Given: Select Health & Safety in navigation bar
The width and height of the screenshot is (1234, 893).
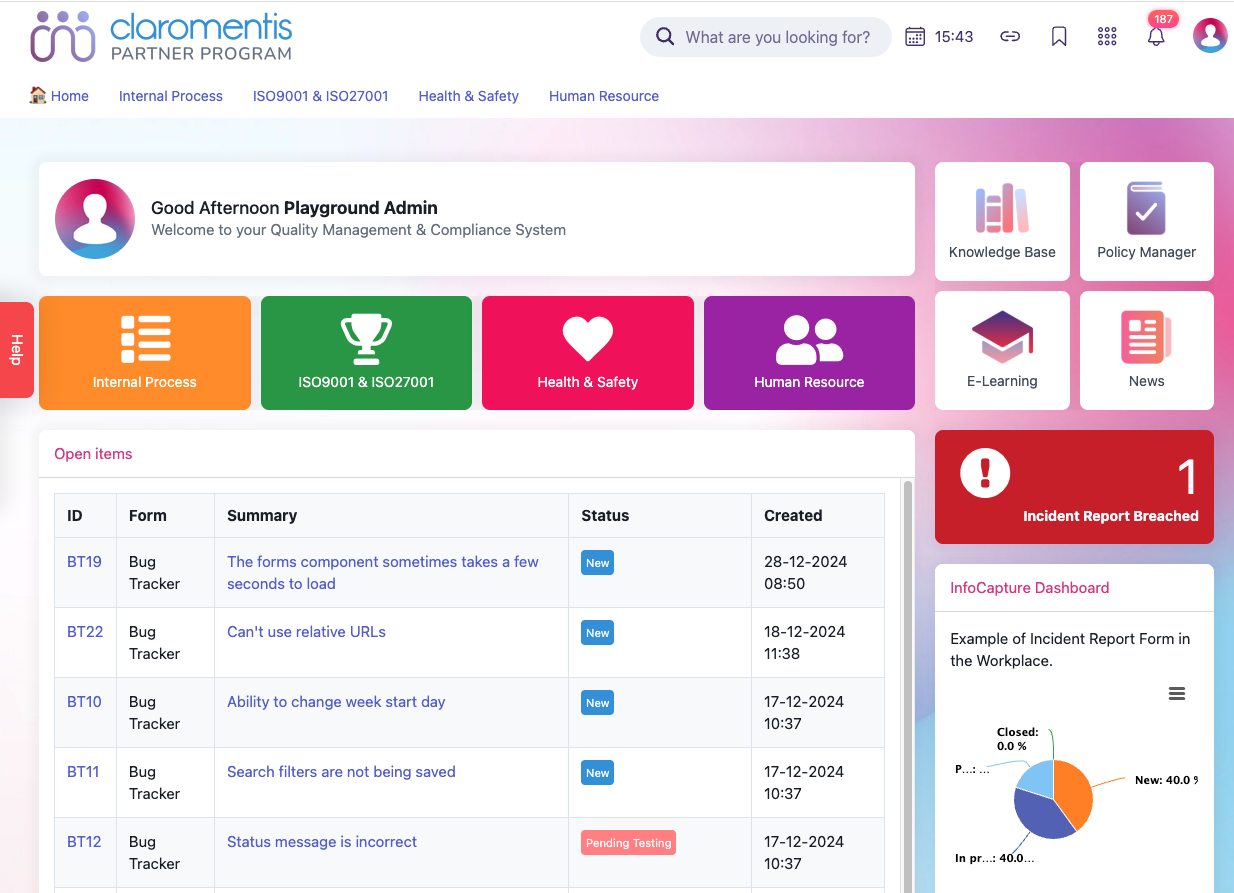Looking at the screenshot, I should (x=468, y=96).
